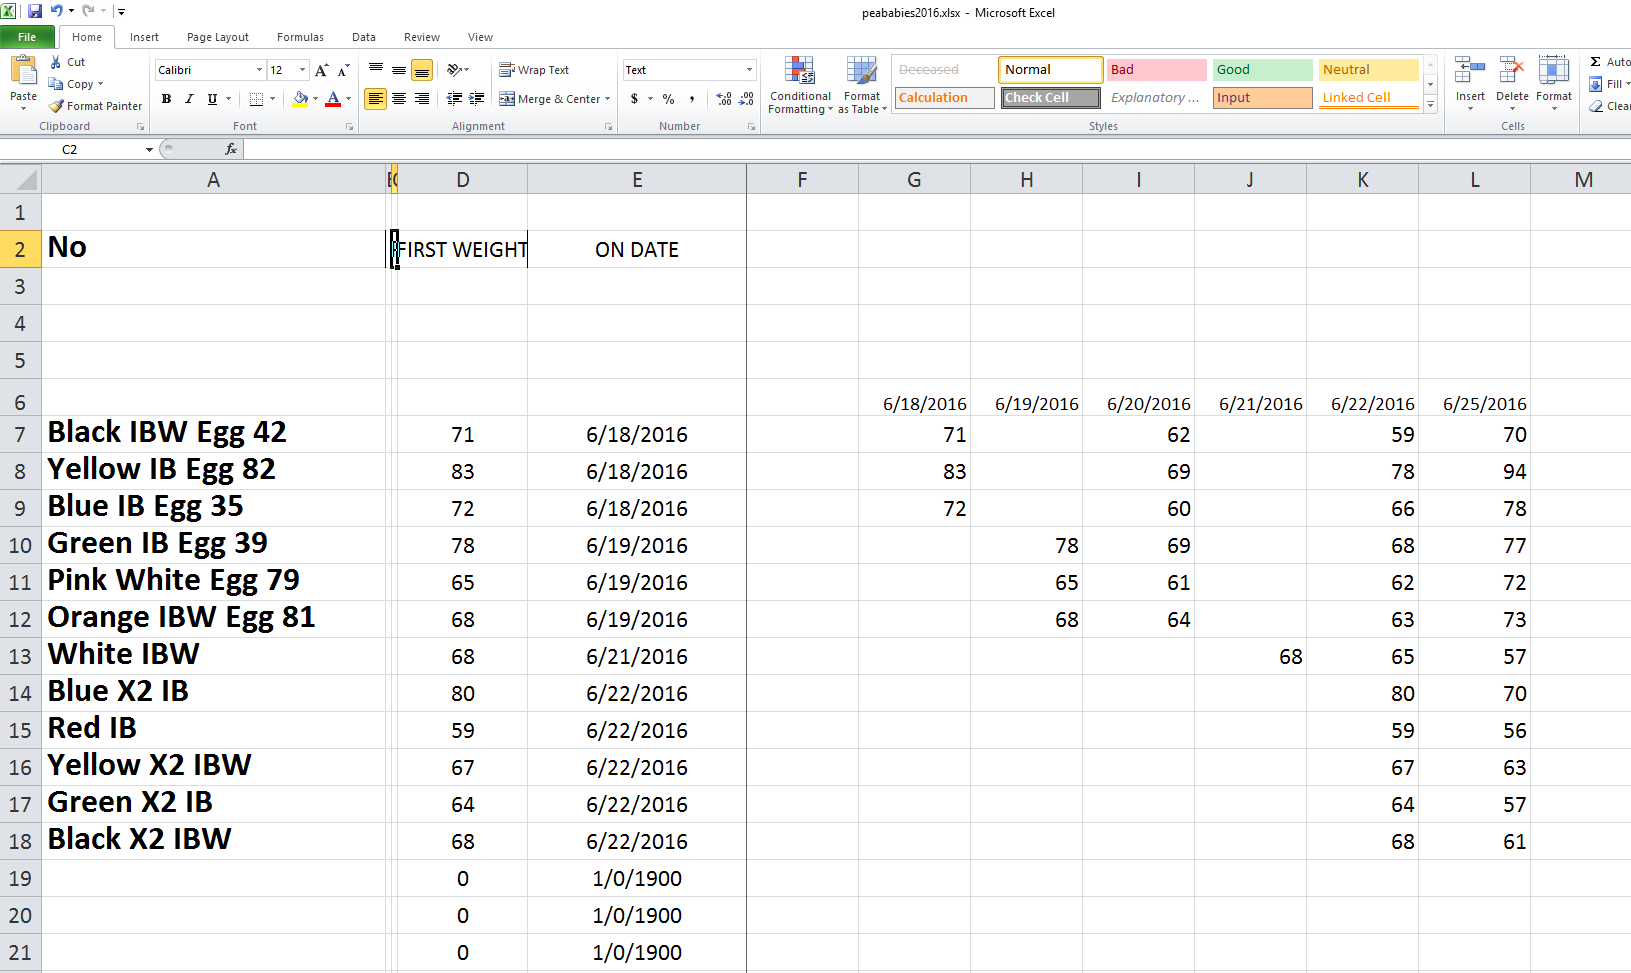Image resolution: width=1631 pixels, height=973 pixels.
Task: Apply Percent Style number format
Action: (668, 99)
